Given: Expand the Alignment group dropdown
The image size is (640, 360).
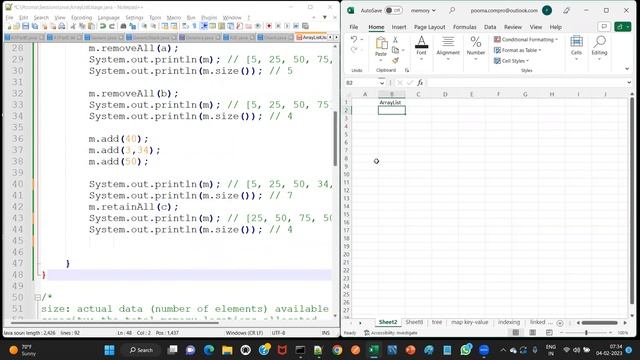Looking at the screenshot, I should [448, 59].
